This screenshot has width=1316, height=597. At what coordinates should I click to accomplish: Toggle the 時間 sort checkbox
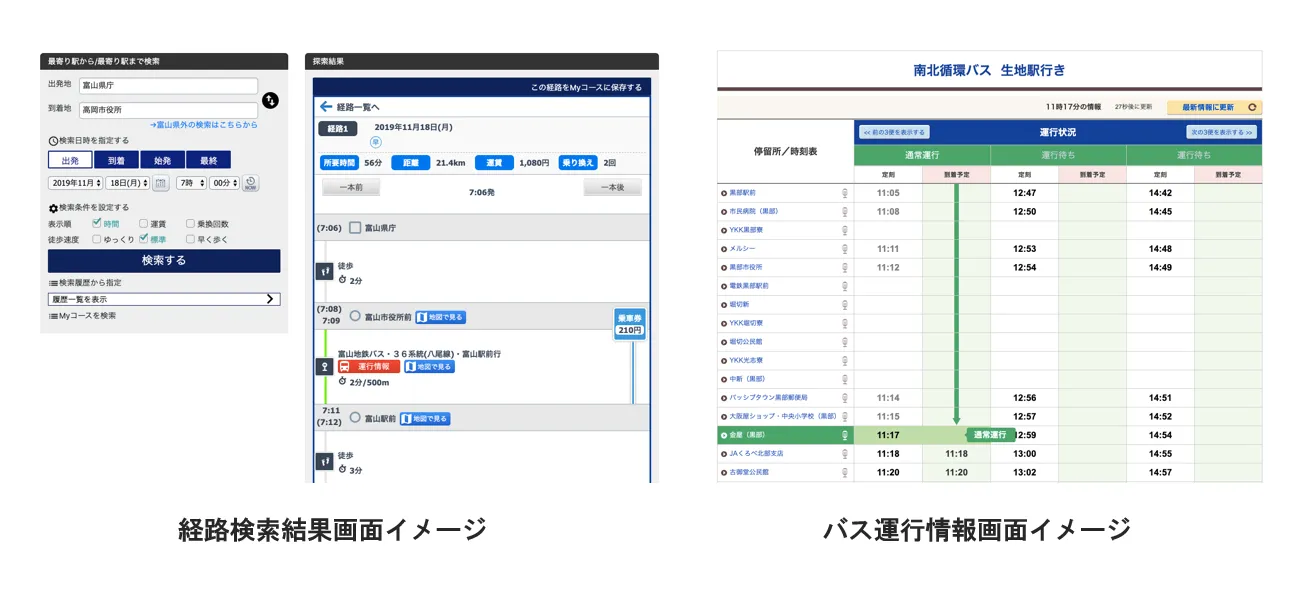(x=97, y=224)
